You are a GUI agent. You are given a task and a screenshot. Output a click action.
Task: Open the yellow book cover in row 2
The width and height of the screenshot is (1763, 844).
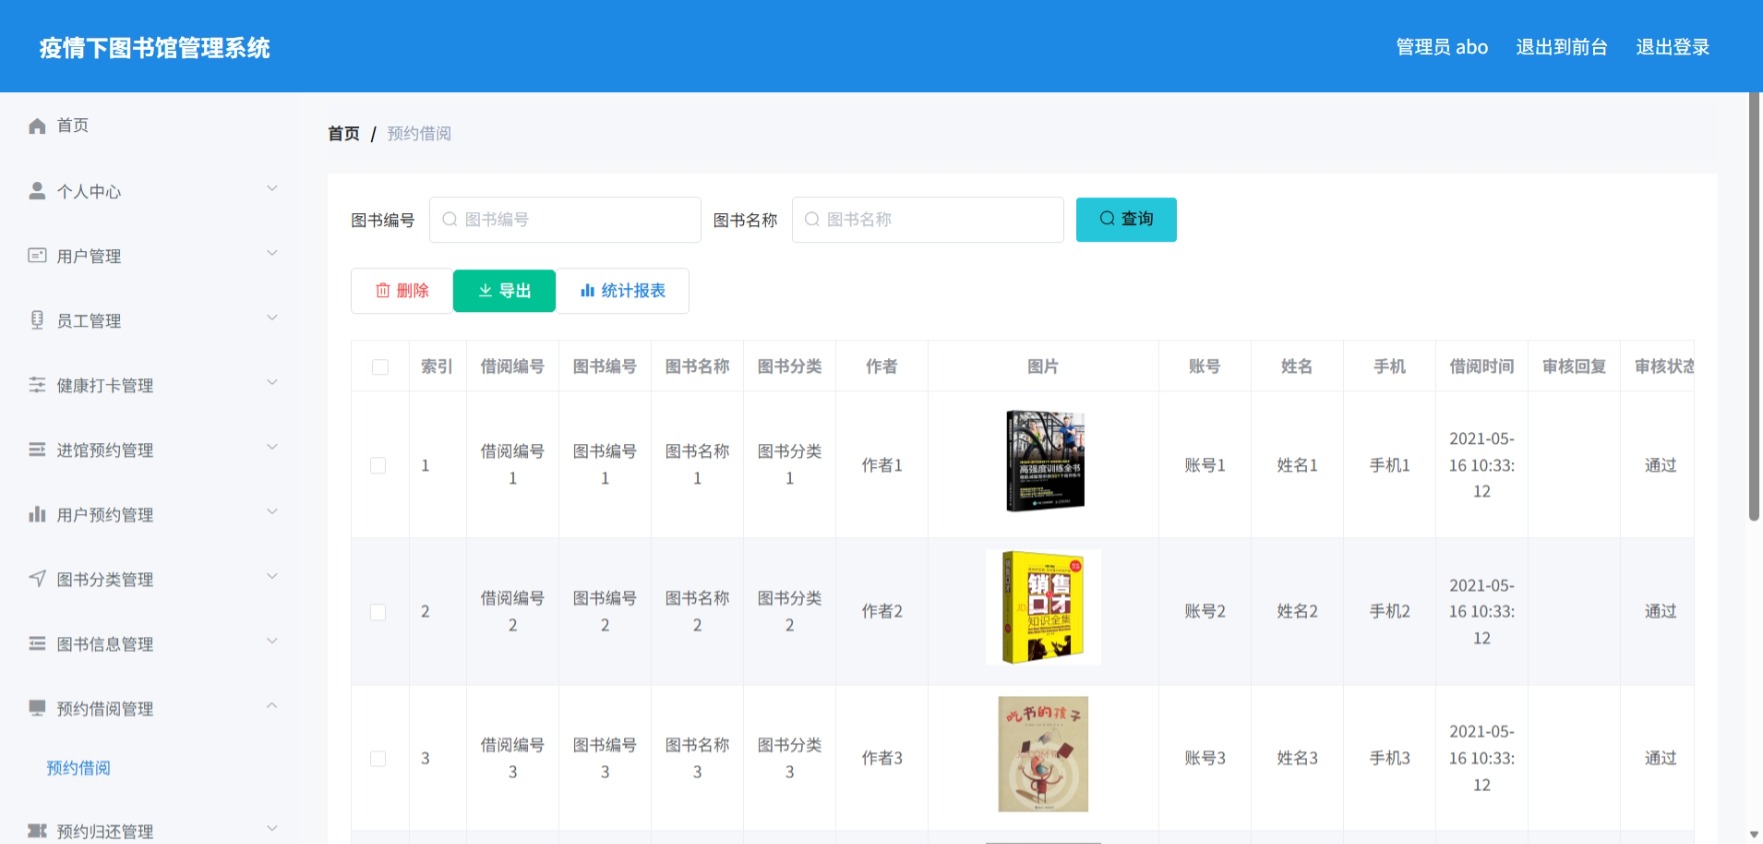click(1043, 607)
